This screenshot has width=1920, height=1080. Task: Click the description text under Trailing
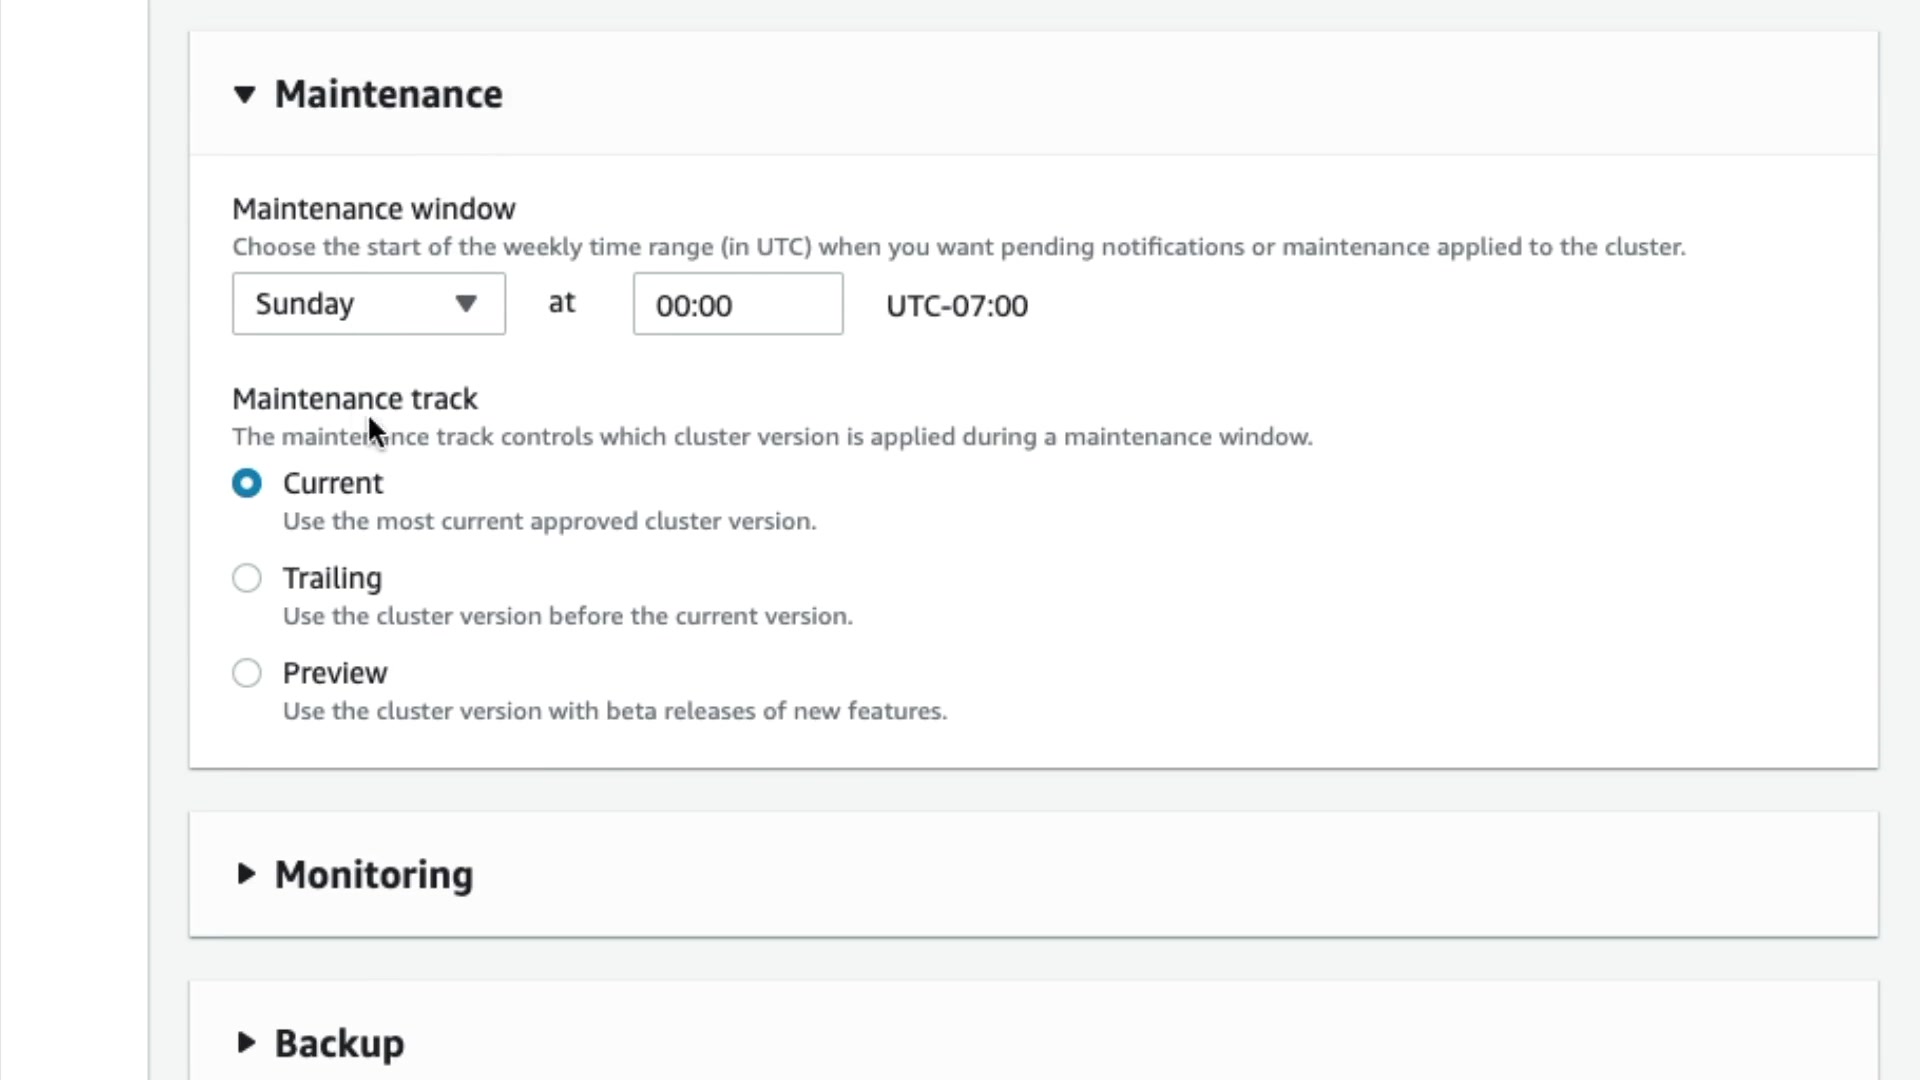[x=567, y=616]
